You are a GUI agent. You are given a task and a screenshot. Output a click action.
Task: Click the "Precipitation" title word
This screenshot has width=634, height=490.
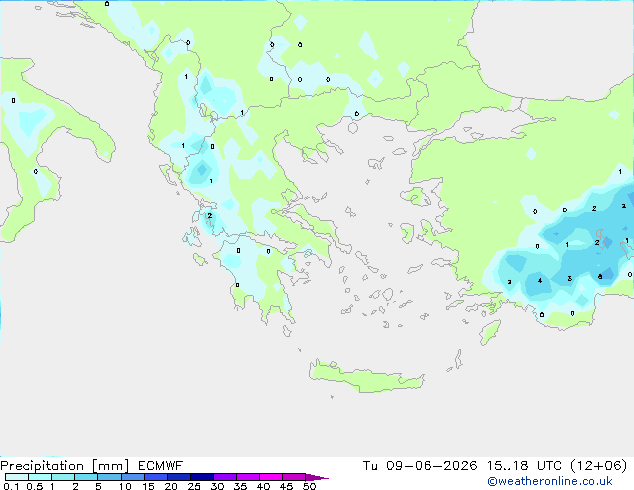click(x=42, y=466)
